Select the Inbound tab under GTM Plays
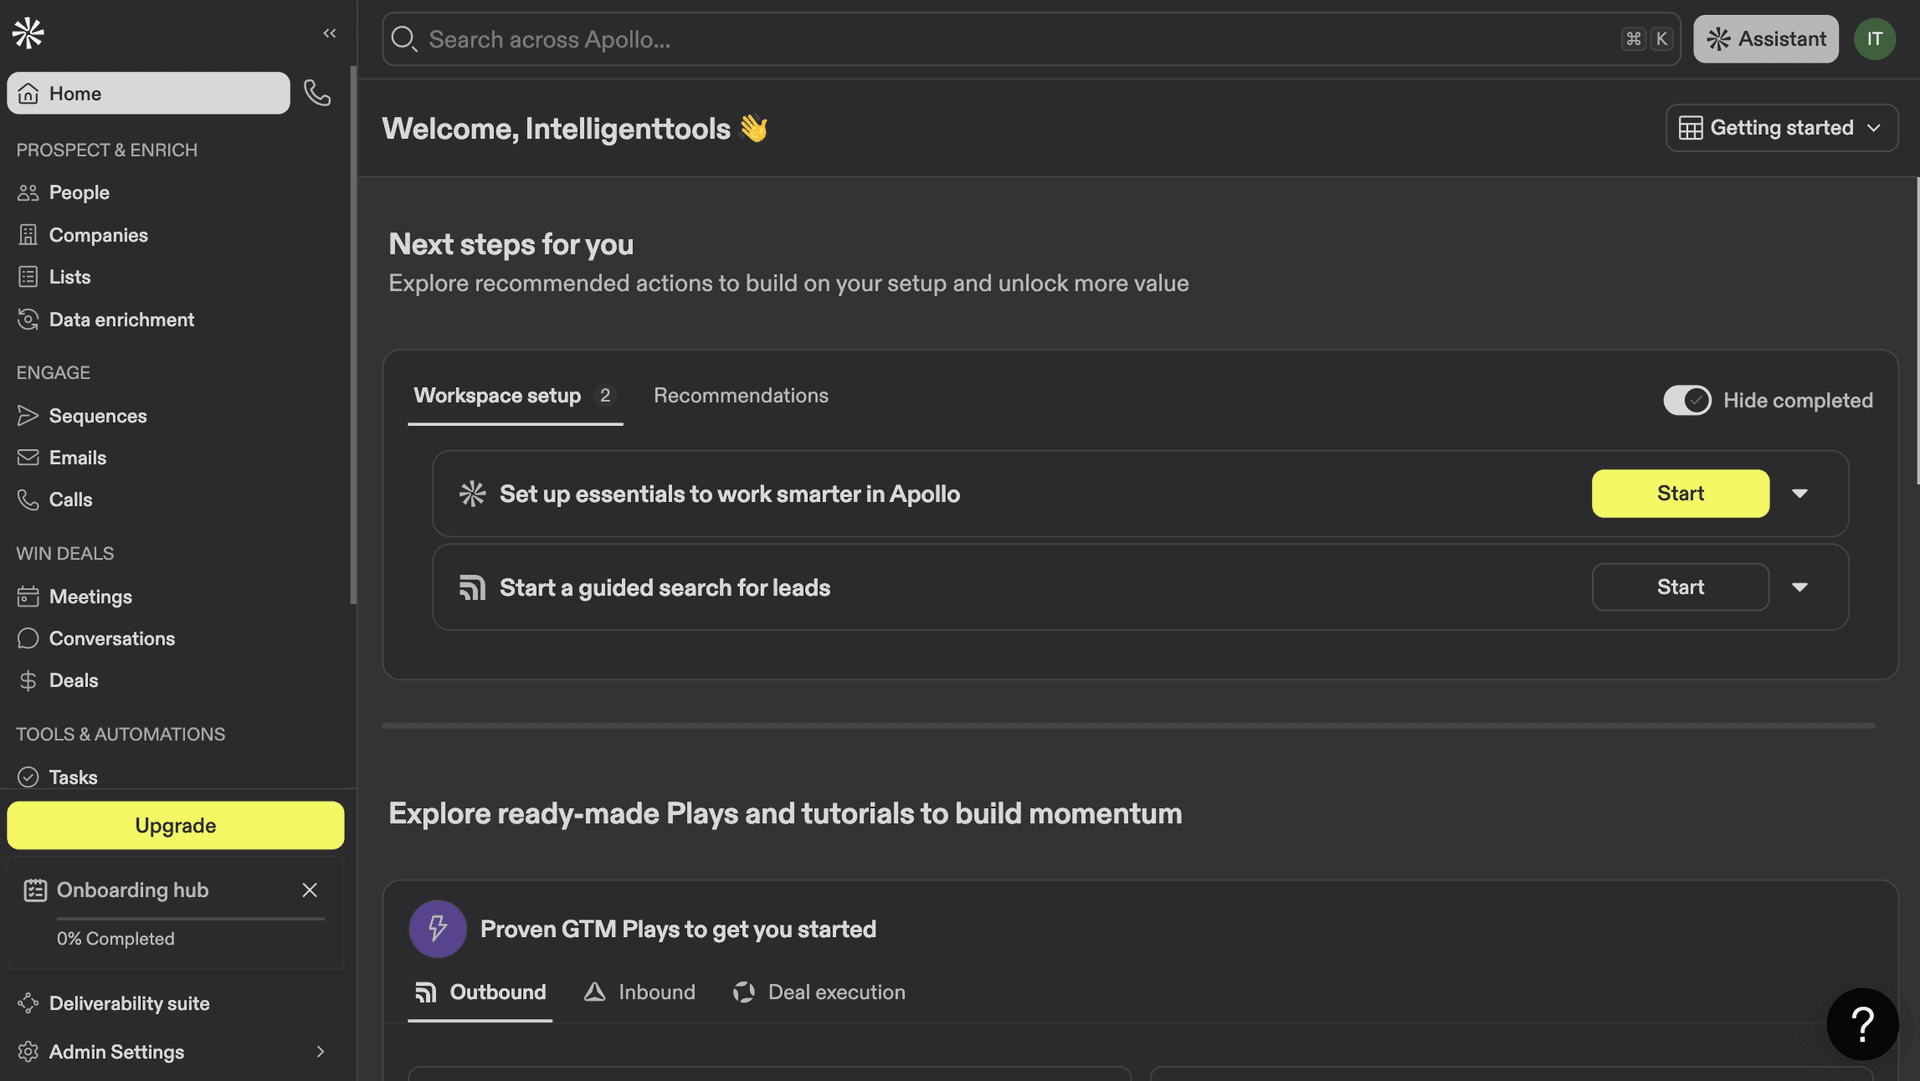The width and height of the screenshot is (1920, 1081). click(x=638, y=992)
